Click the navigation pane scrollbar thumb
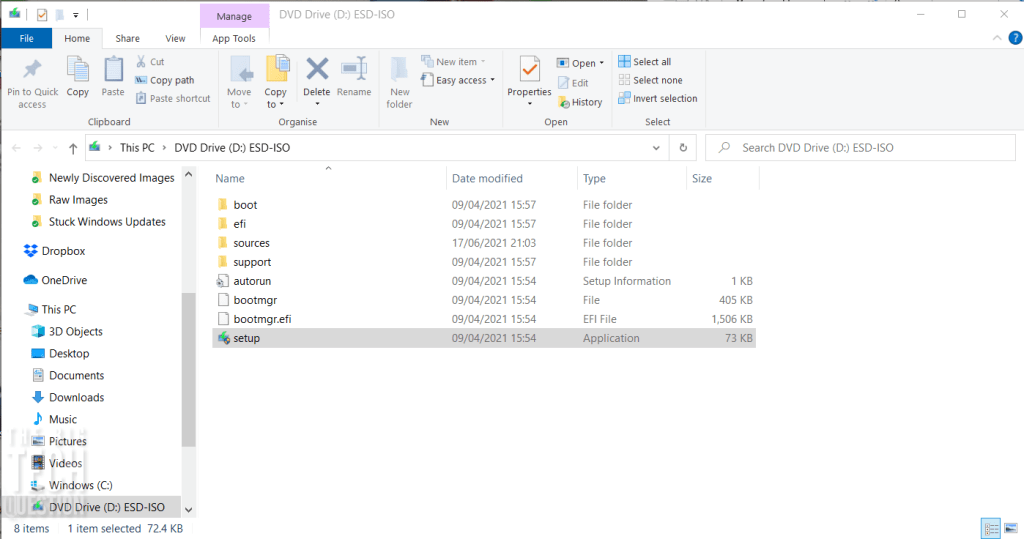 coord(189,369)
